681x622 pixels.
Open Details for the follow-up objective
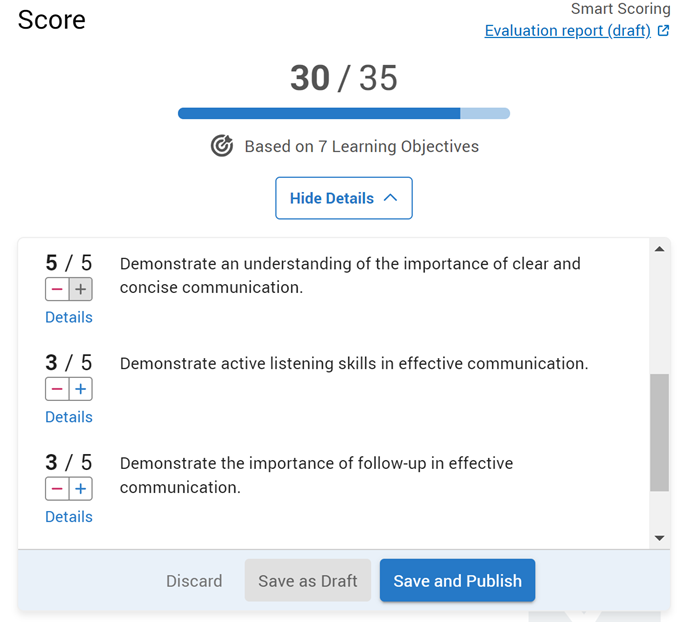pyautogui.click(x=69, y=517)
